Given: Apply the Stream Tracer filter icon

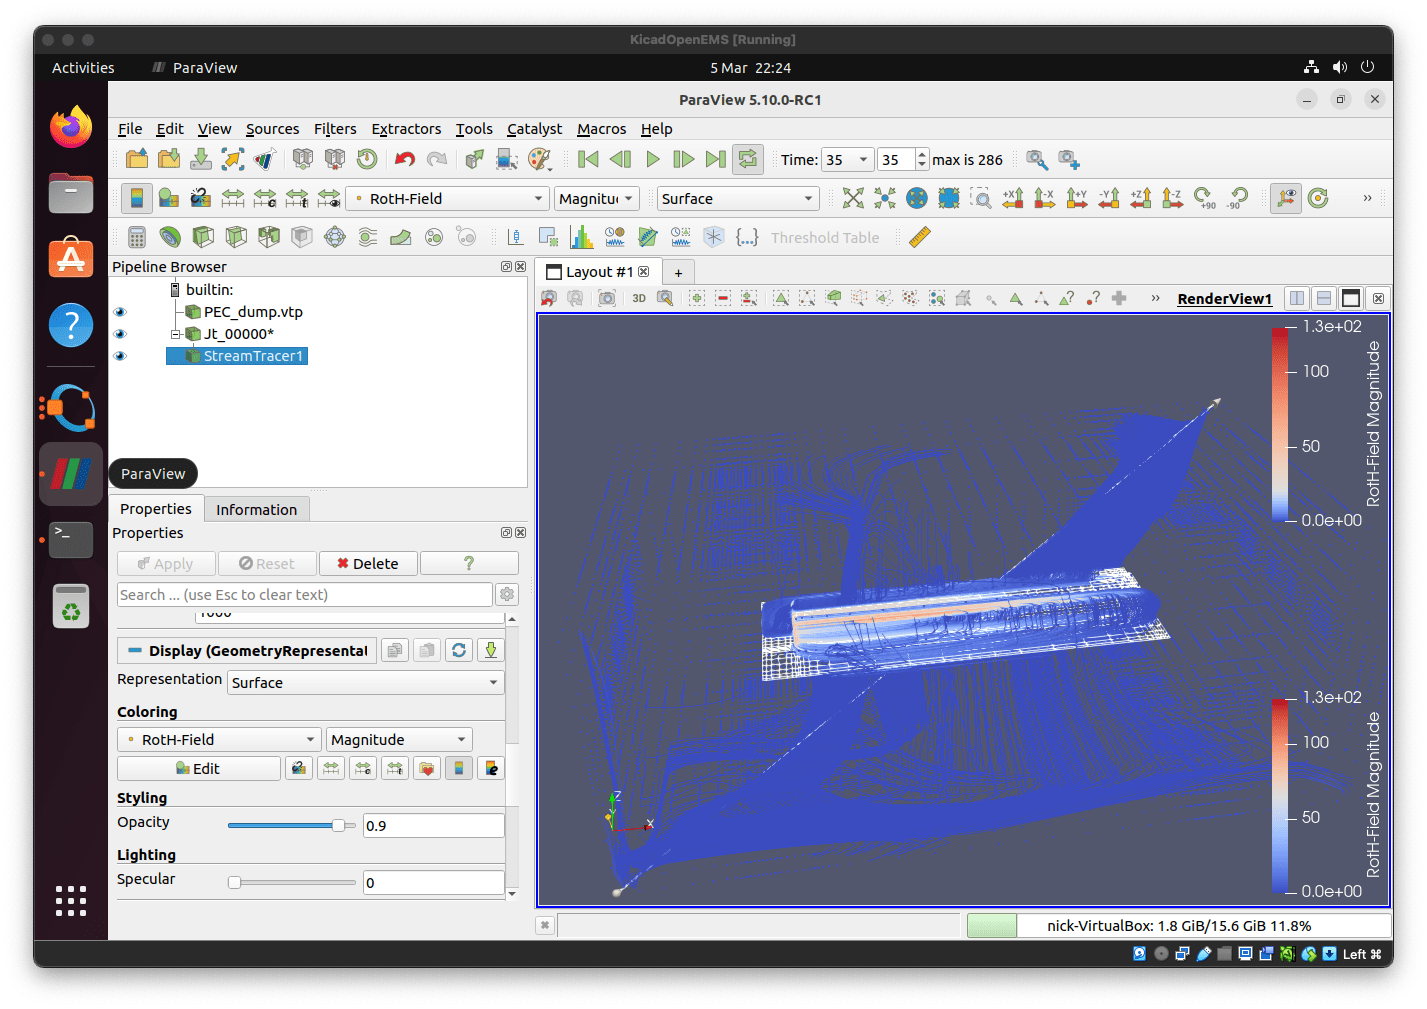Looking at the screenshot, I should tap(368, 237).
